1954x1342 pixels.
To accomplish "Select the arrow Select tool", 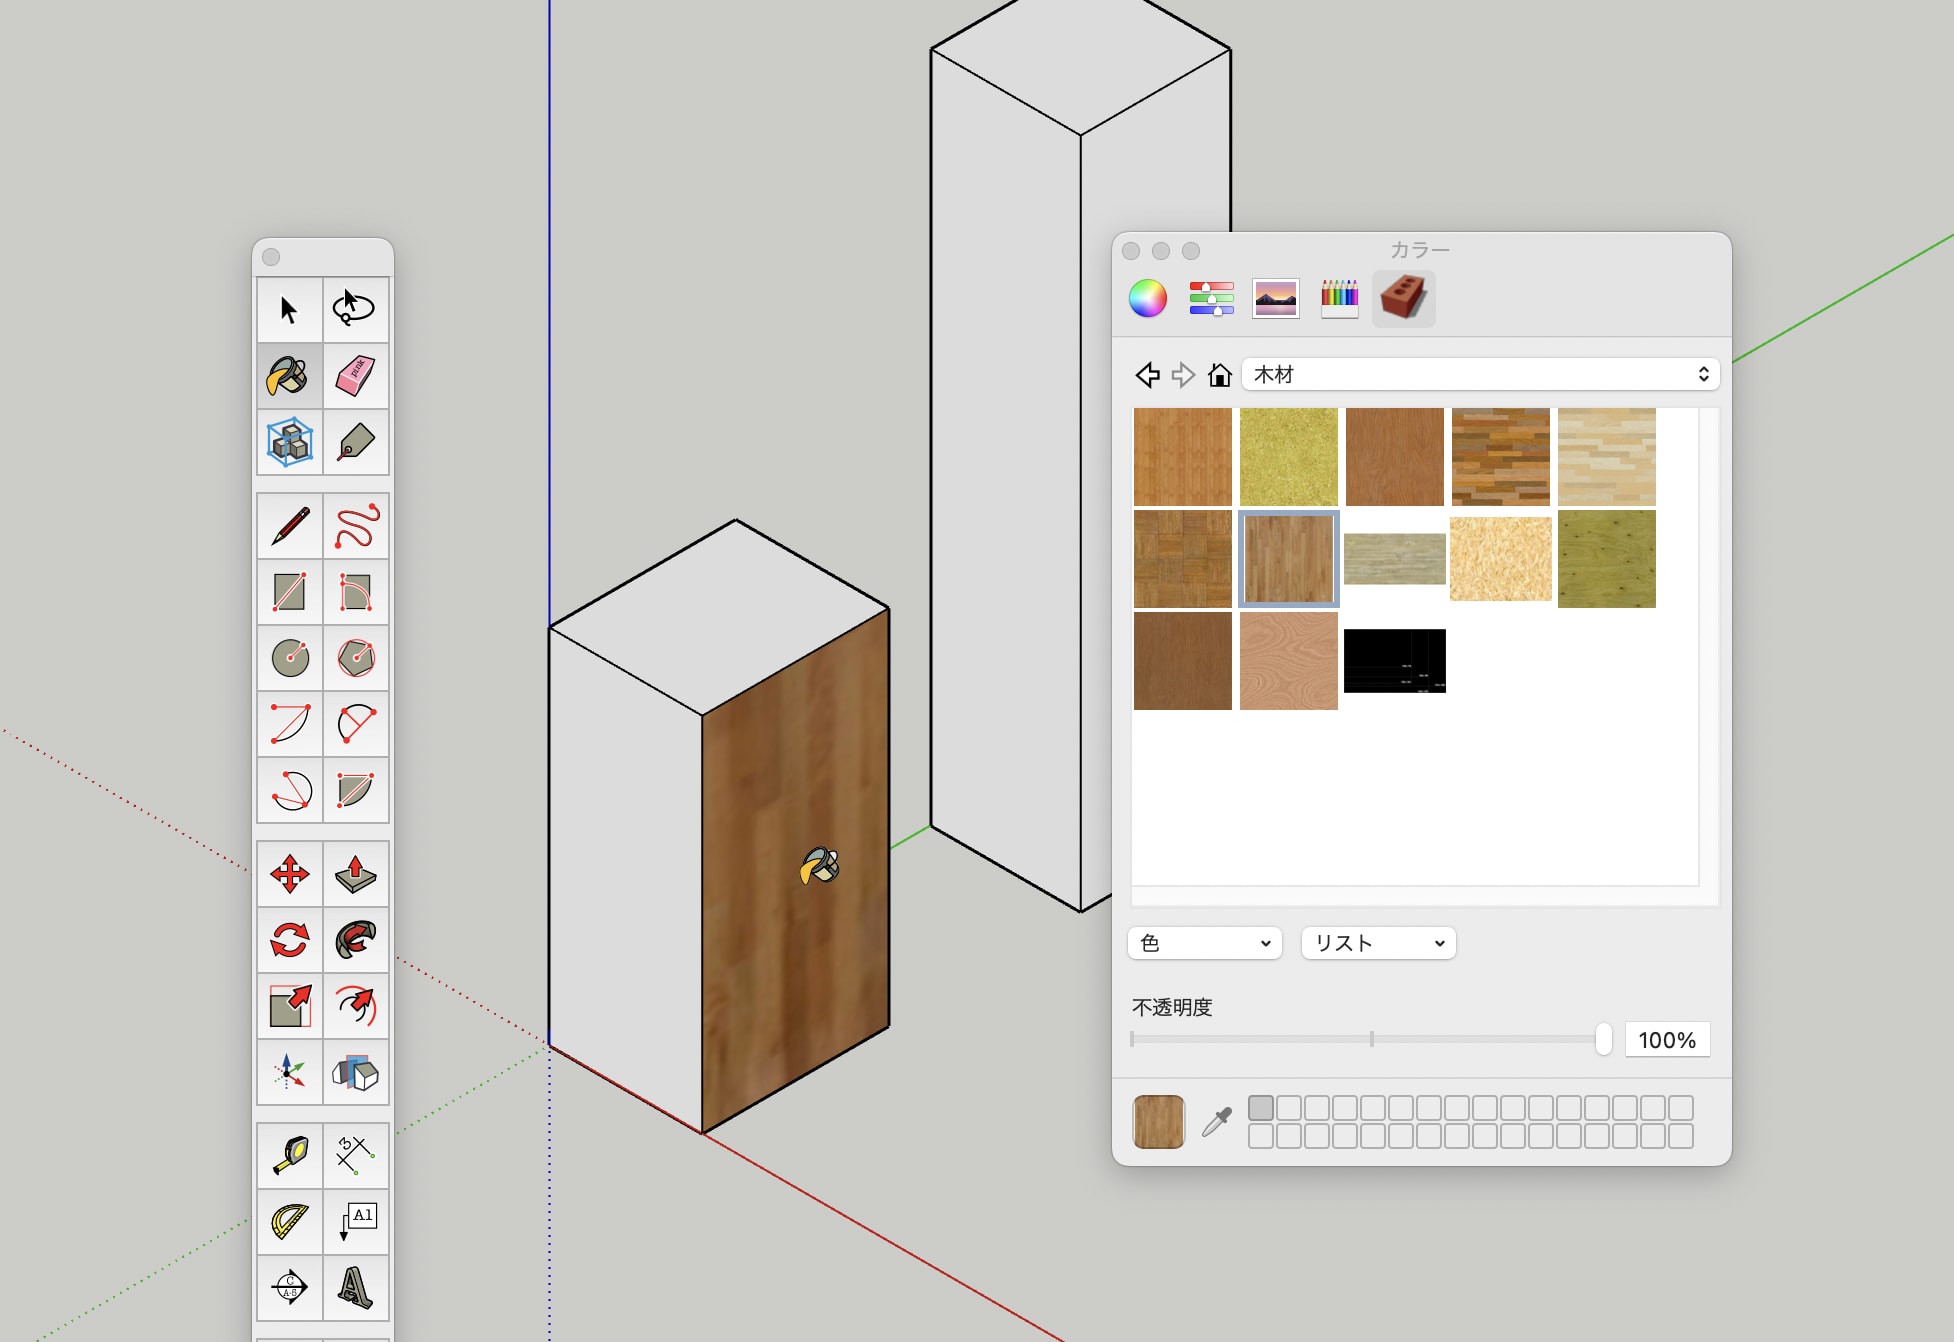I will pos(289,310).
